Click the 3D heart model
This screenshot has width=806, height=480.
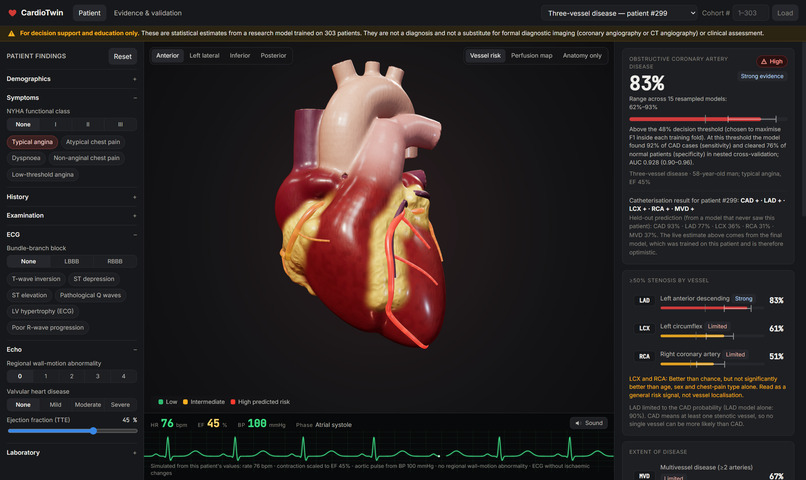(361, 203)
